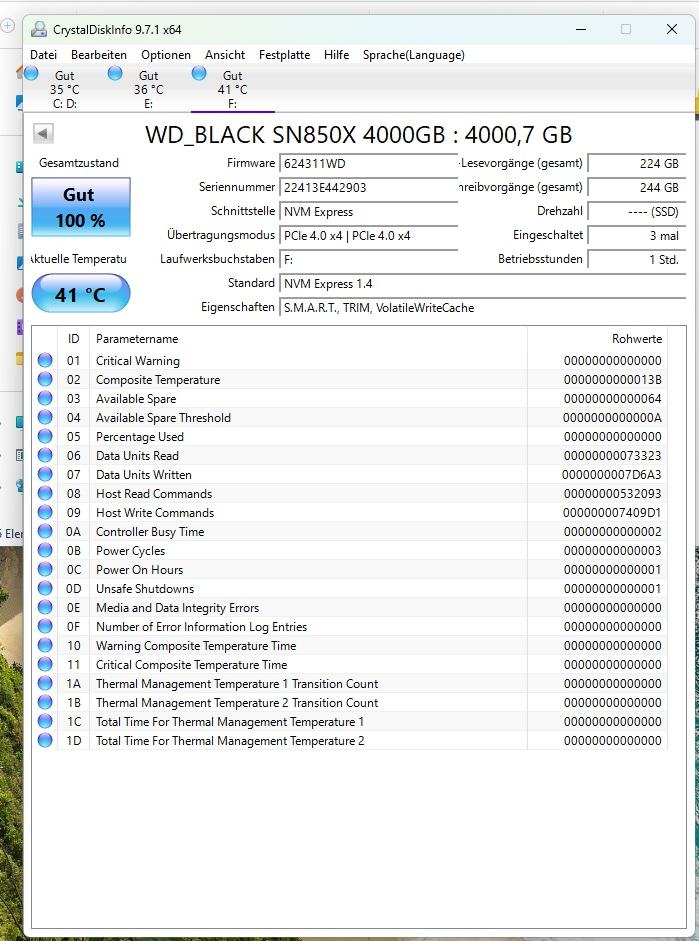Screen dimensions: 699x941
Task: Click the Firmware value field 624311WD
Action: (368, 163)
